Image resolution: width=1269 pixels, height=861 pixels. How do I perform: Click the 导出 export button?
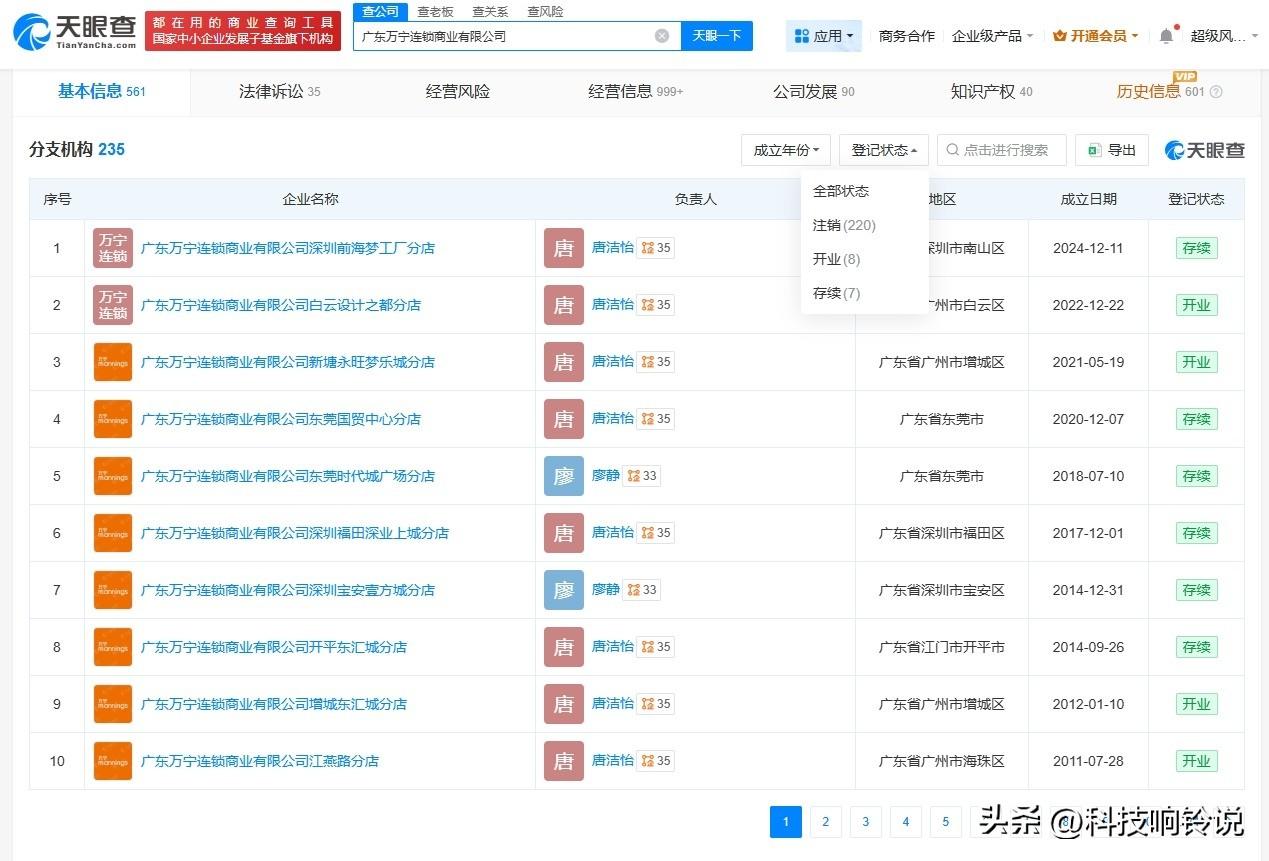1111,150
